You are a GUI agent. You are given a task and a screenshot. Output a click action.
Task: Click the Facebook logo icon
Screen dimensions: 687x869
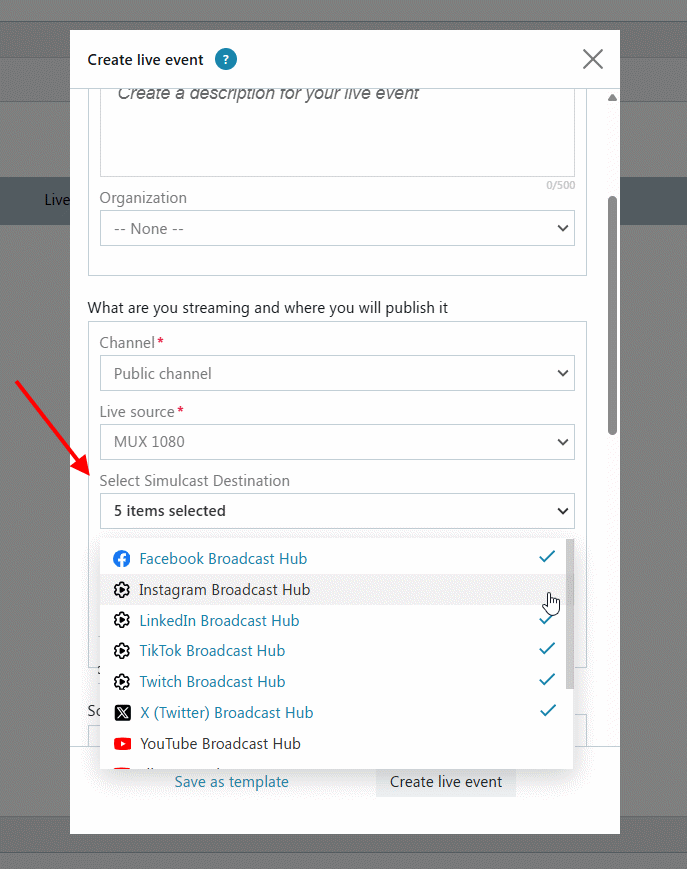122,559
